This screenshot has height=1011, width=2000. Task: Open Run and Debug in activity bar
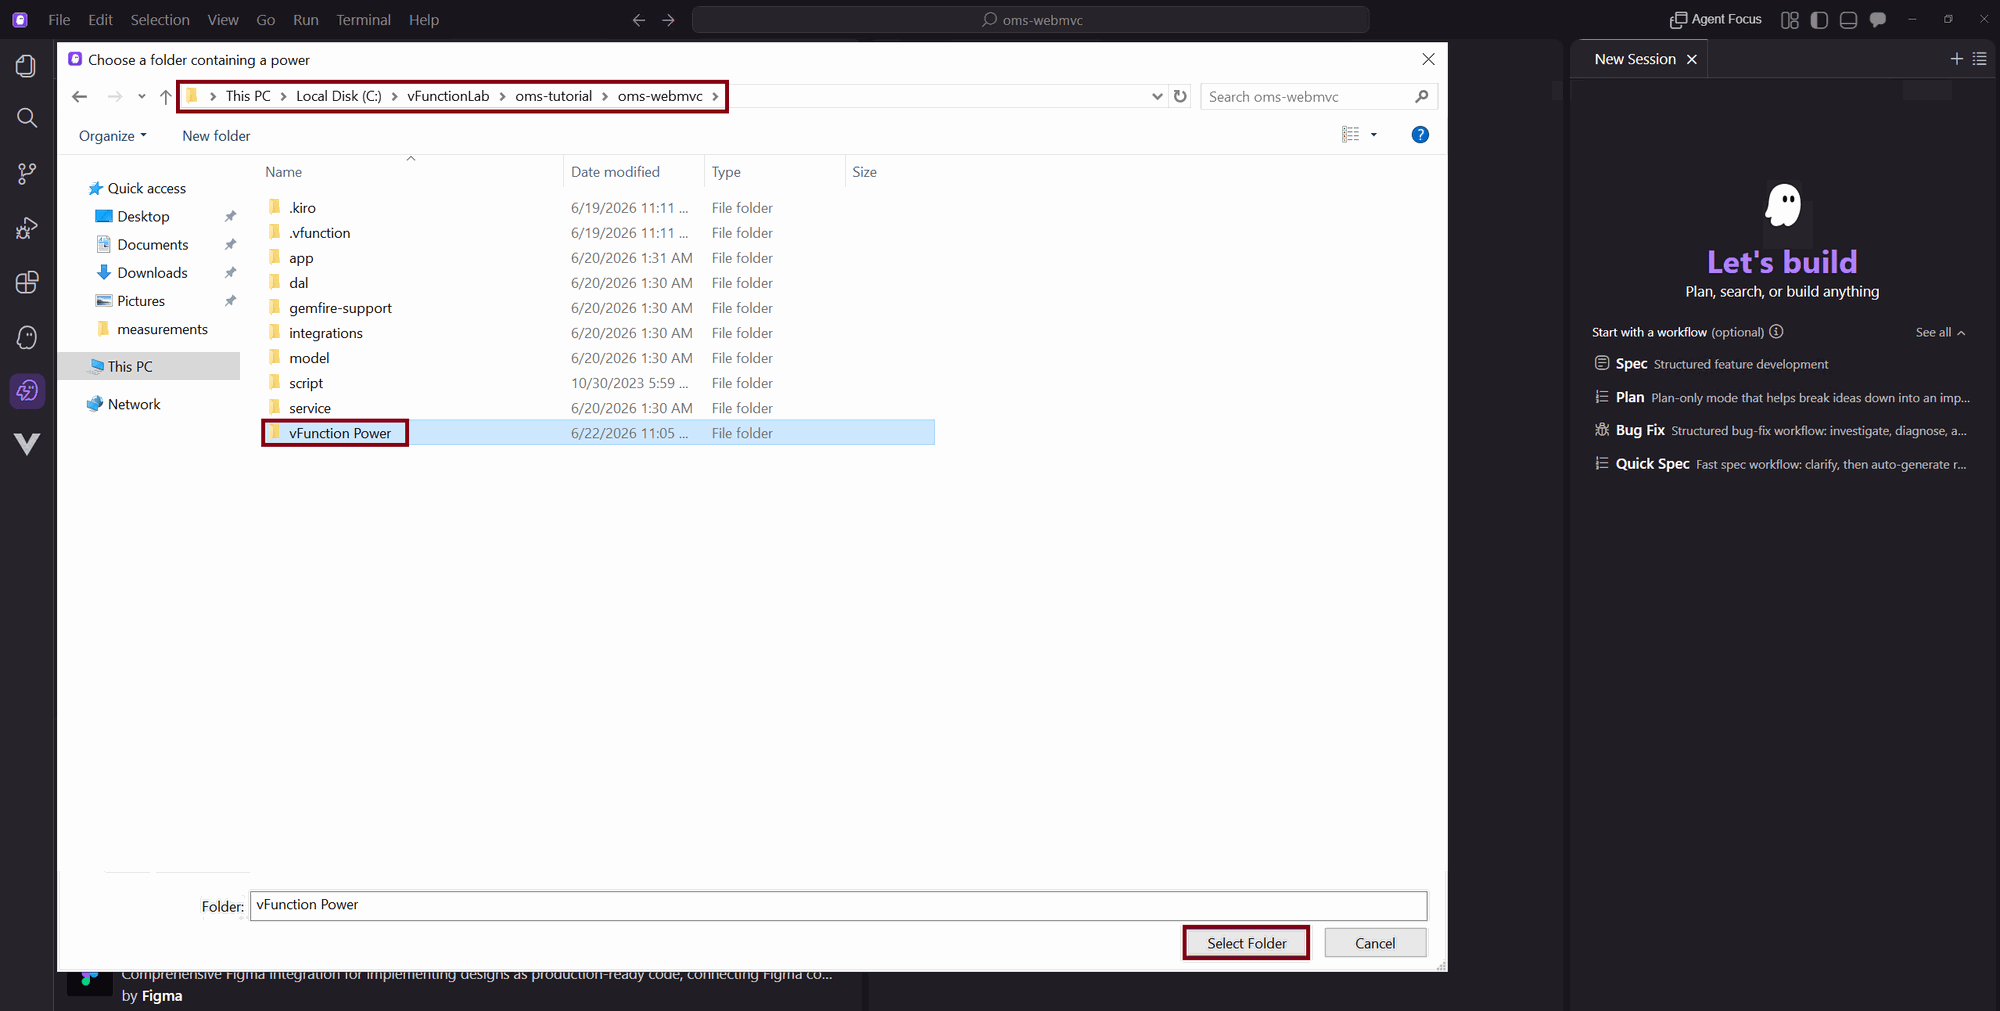27,229
